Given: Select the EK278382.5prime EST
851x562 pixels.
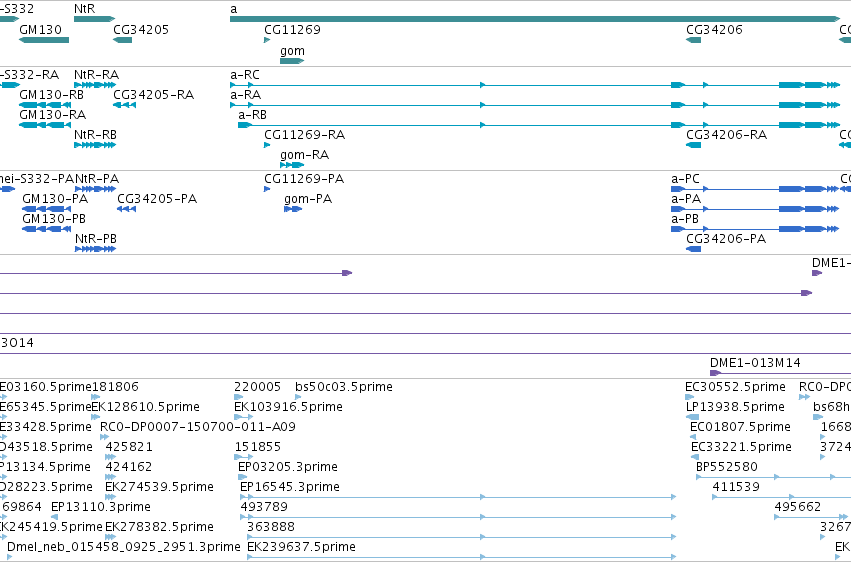Looking at the screenshot, I should point(111,538).
